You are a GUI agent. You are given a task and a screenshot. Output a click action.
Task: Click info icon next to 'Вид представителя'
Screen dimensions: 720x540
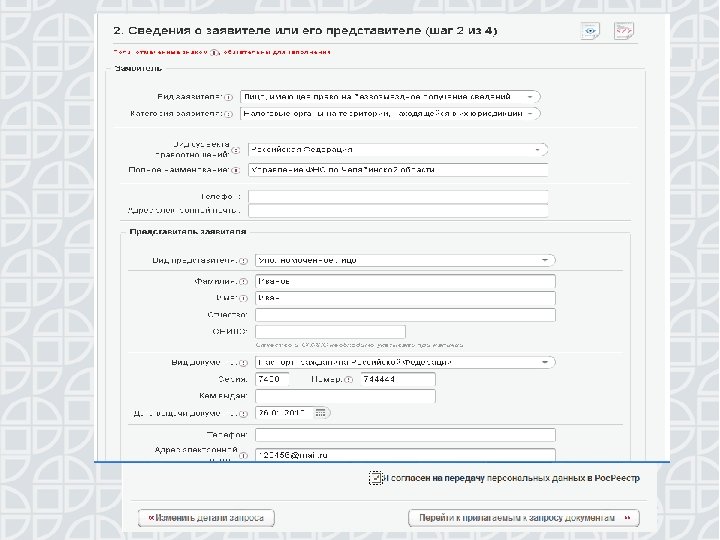243,261
